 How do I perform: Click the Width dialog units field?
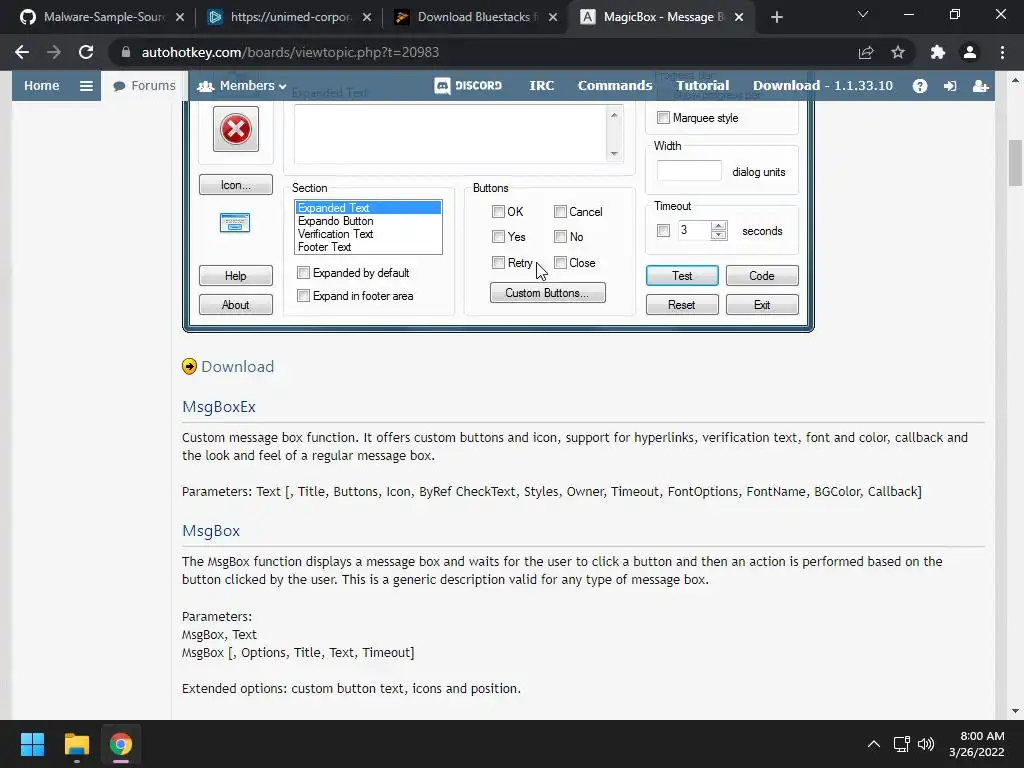[689, 170]
